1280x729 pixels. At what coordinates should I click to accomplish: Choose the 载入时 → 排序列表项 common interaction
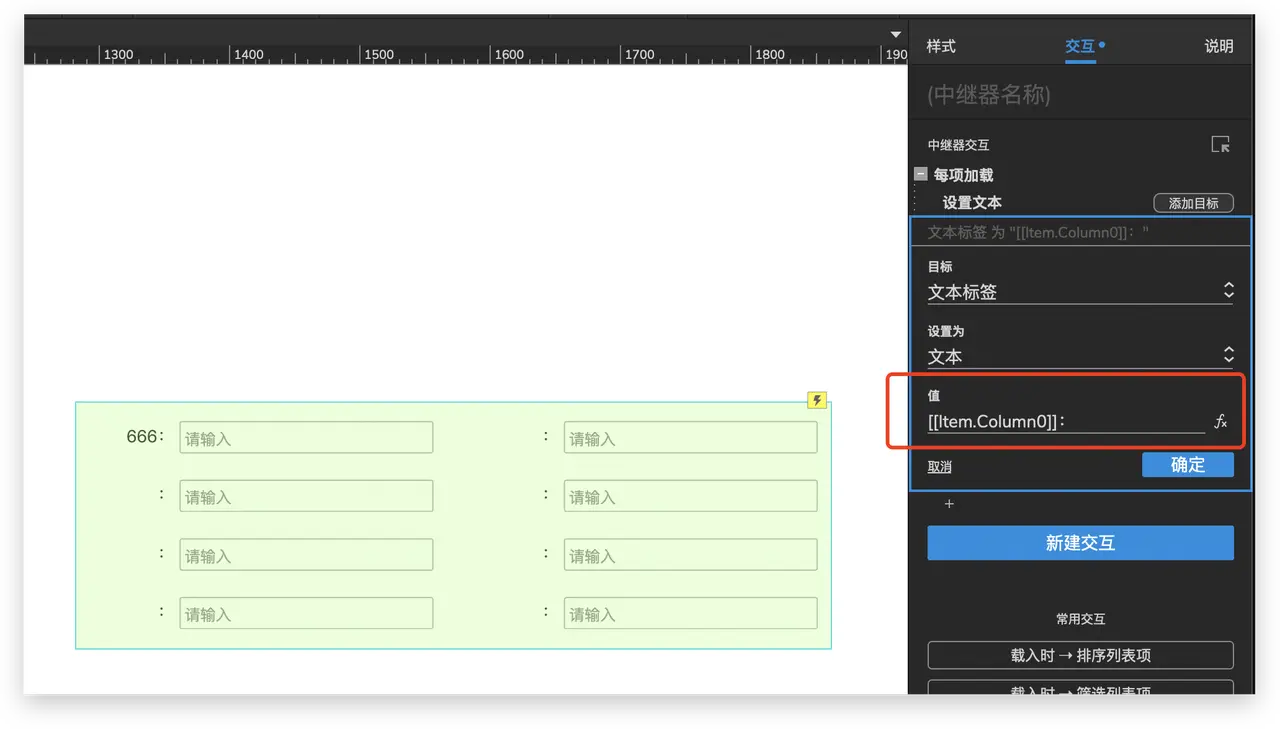tap(1080, 655)
